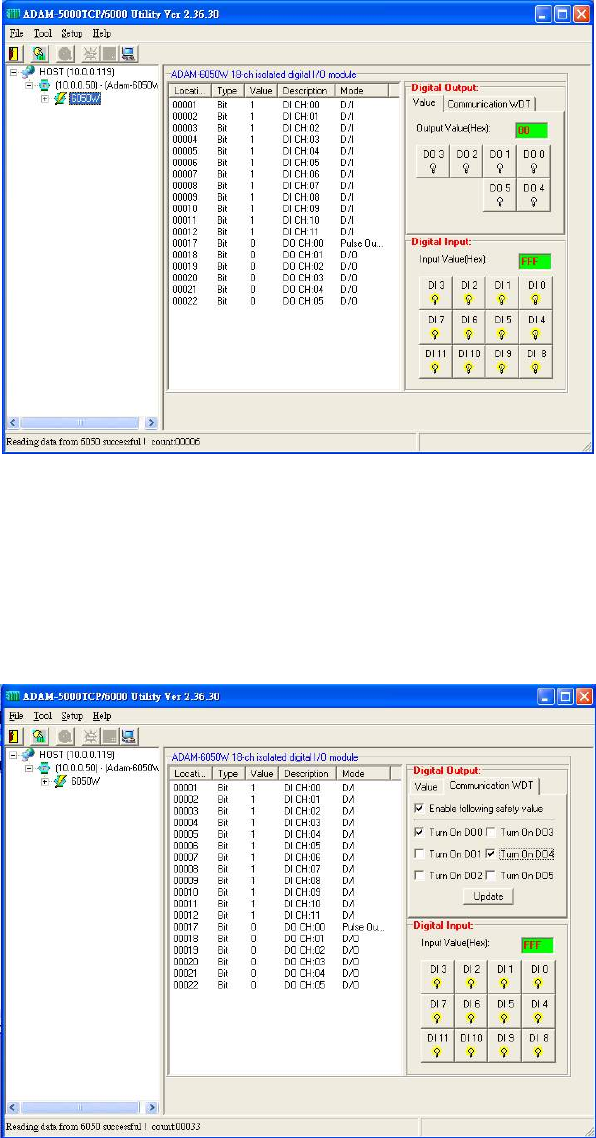Select (10.0.0.50) device node in count:00033 window
The image size is (596, 1138).
coord(106,768)
